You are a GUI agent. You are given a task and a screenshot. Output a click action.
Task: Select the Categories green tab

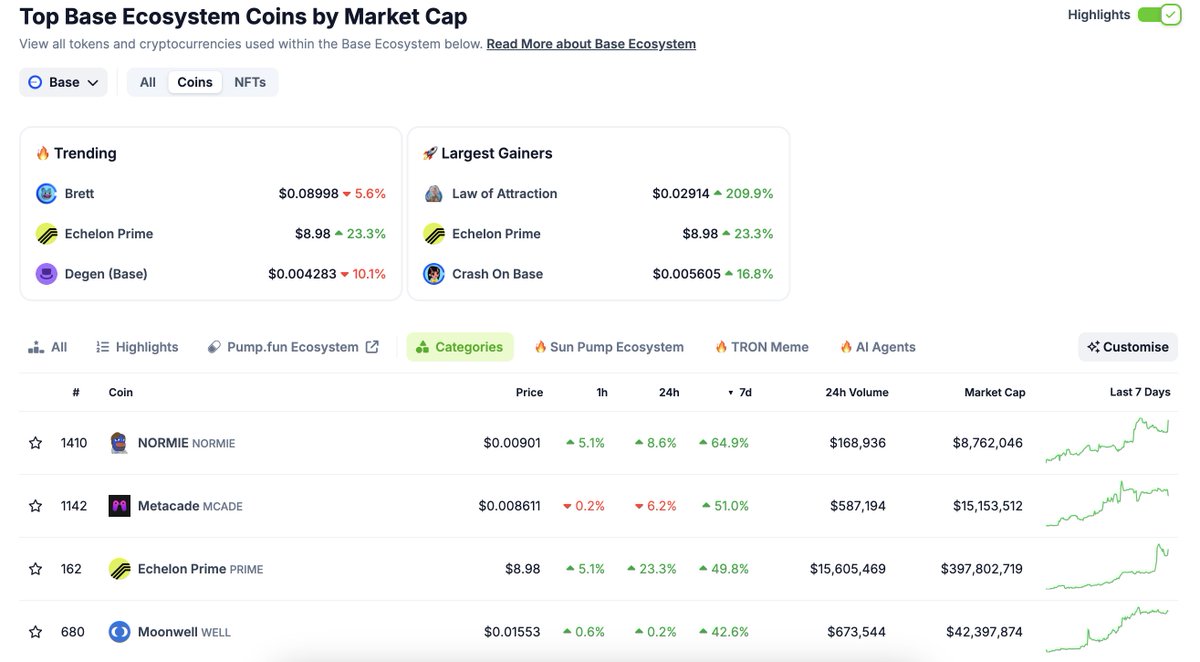tap(460, 347)
